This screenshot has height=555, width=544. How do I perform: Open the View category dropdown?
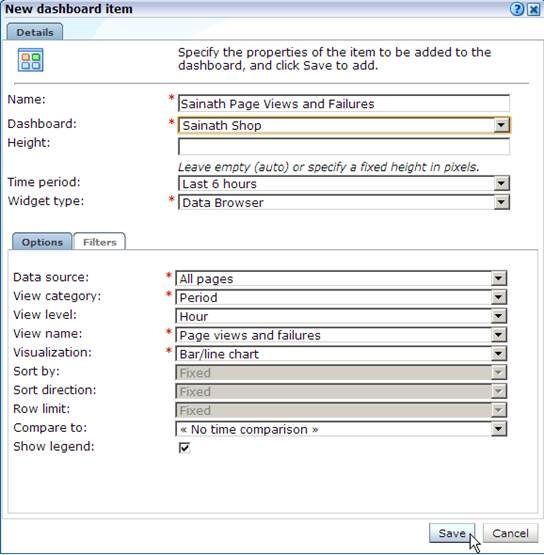point(341,297)
